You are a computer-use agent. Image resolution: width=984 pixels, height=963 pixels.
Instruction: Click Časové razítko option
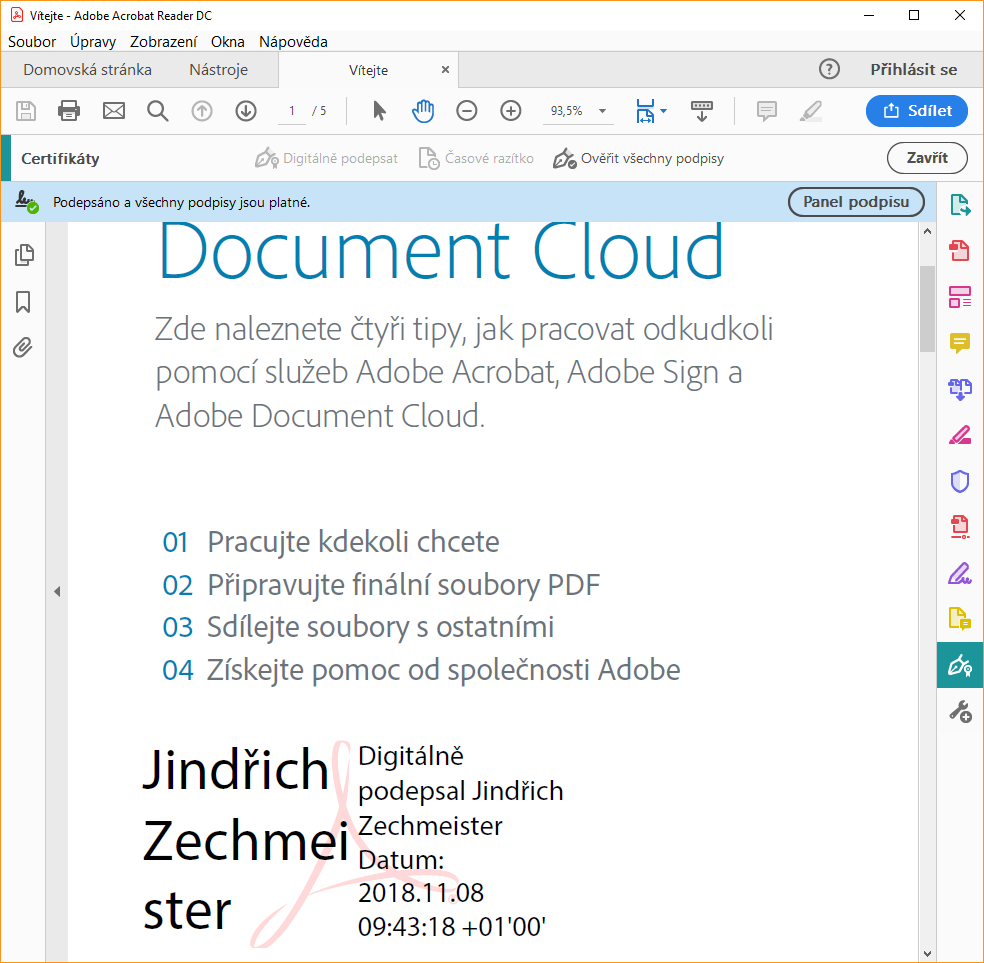476,159
